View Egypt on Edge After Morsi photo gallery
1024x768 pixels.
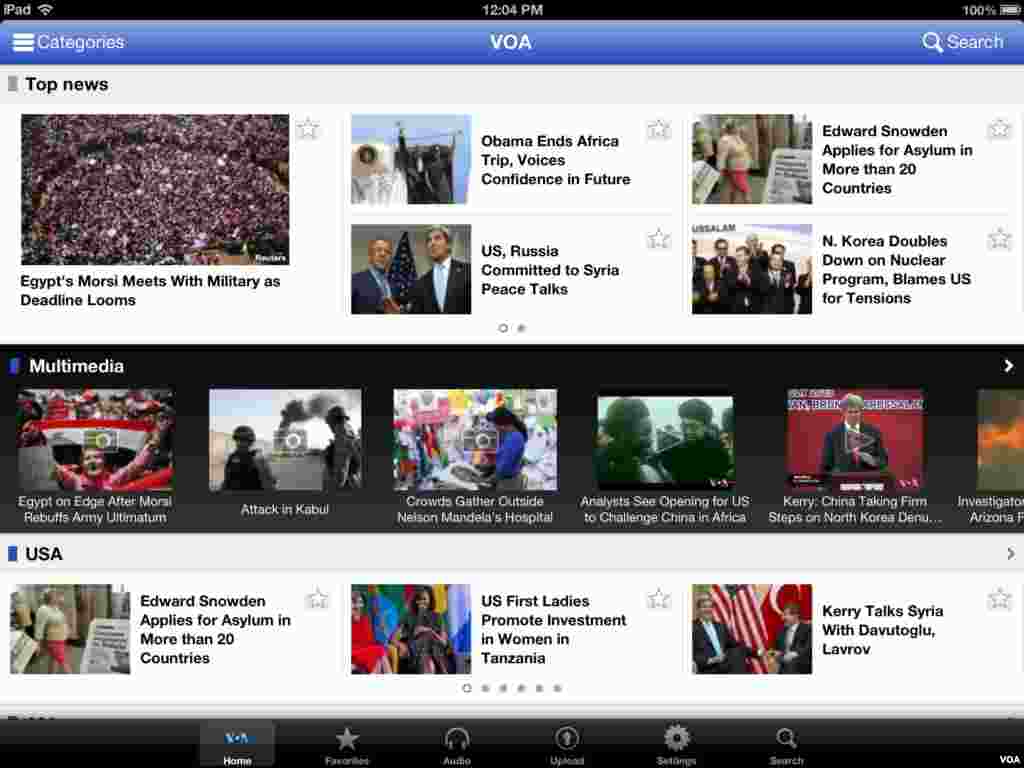(95, 440)
